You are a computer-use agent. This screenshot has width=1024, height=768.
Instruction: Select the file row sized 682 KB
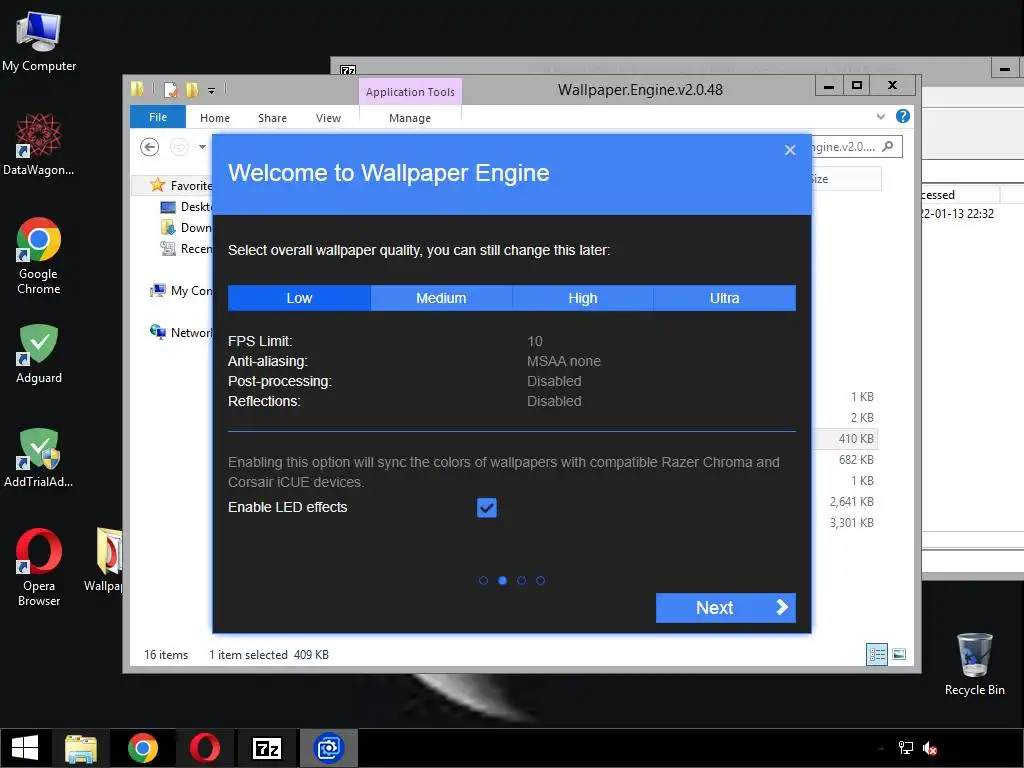[x=844, y=460]
